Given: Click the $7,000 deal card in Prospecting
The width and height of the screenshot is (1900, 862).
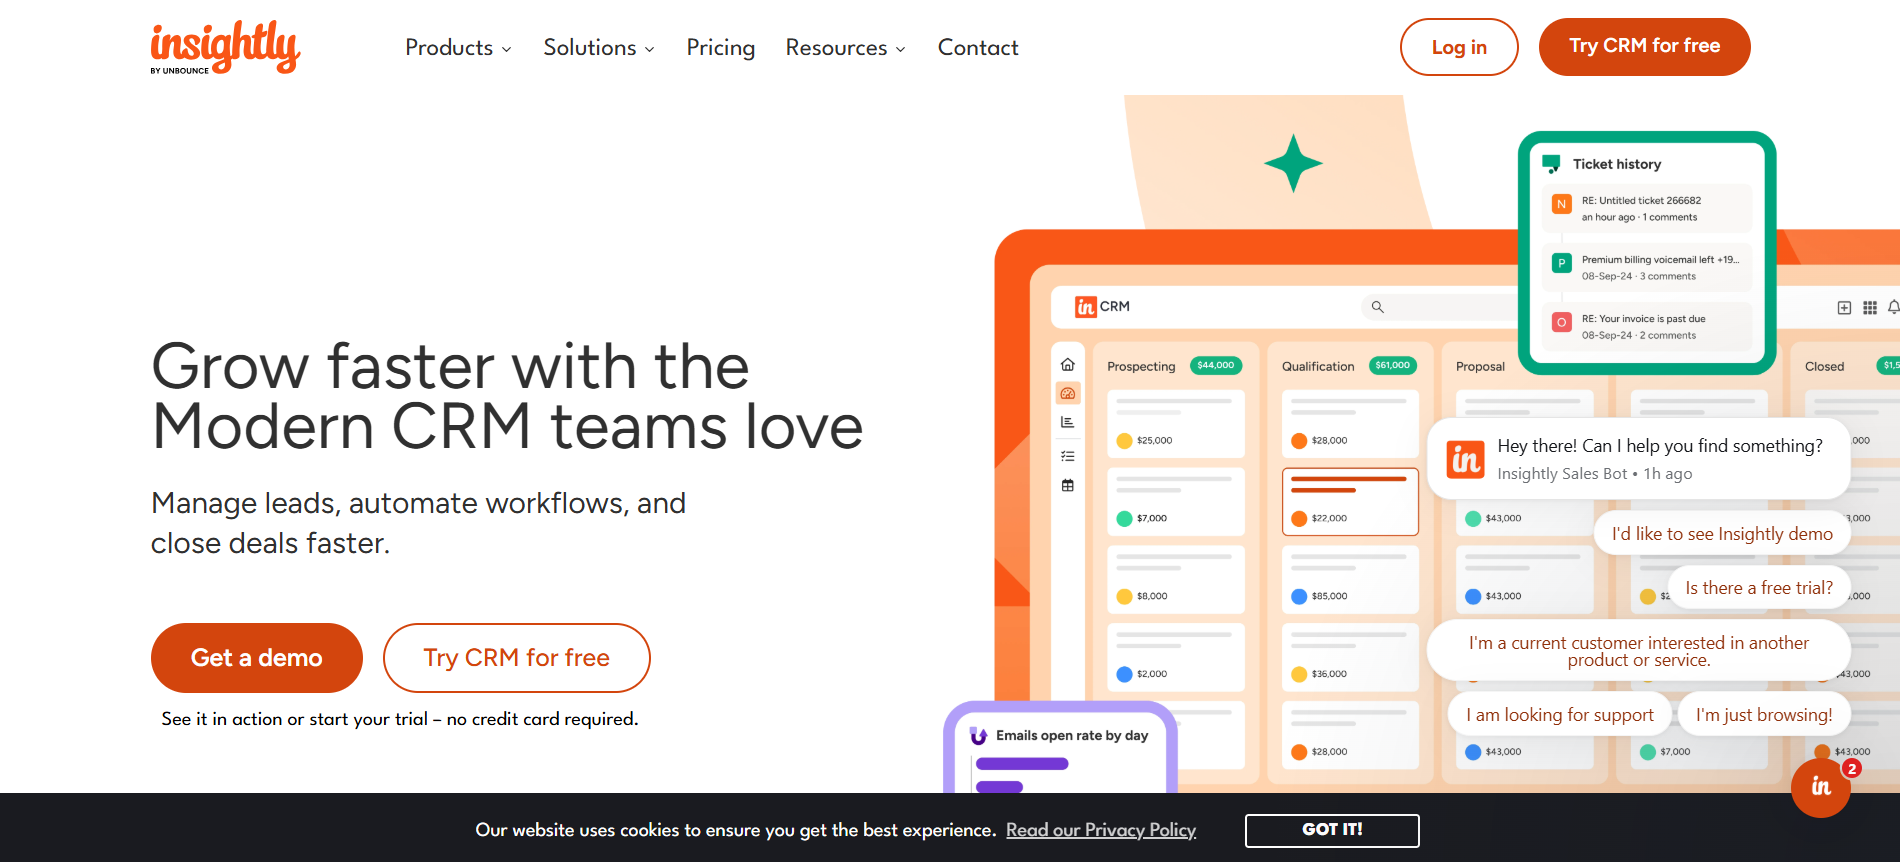Looking at the screenshot, I should coord(1176,501).
